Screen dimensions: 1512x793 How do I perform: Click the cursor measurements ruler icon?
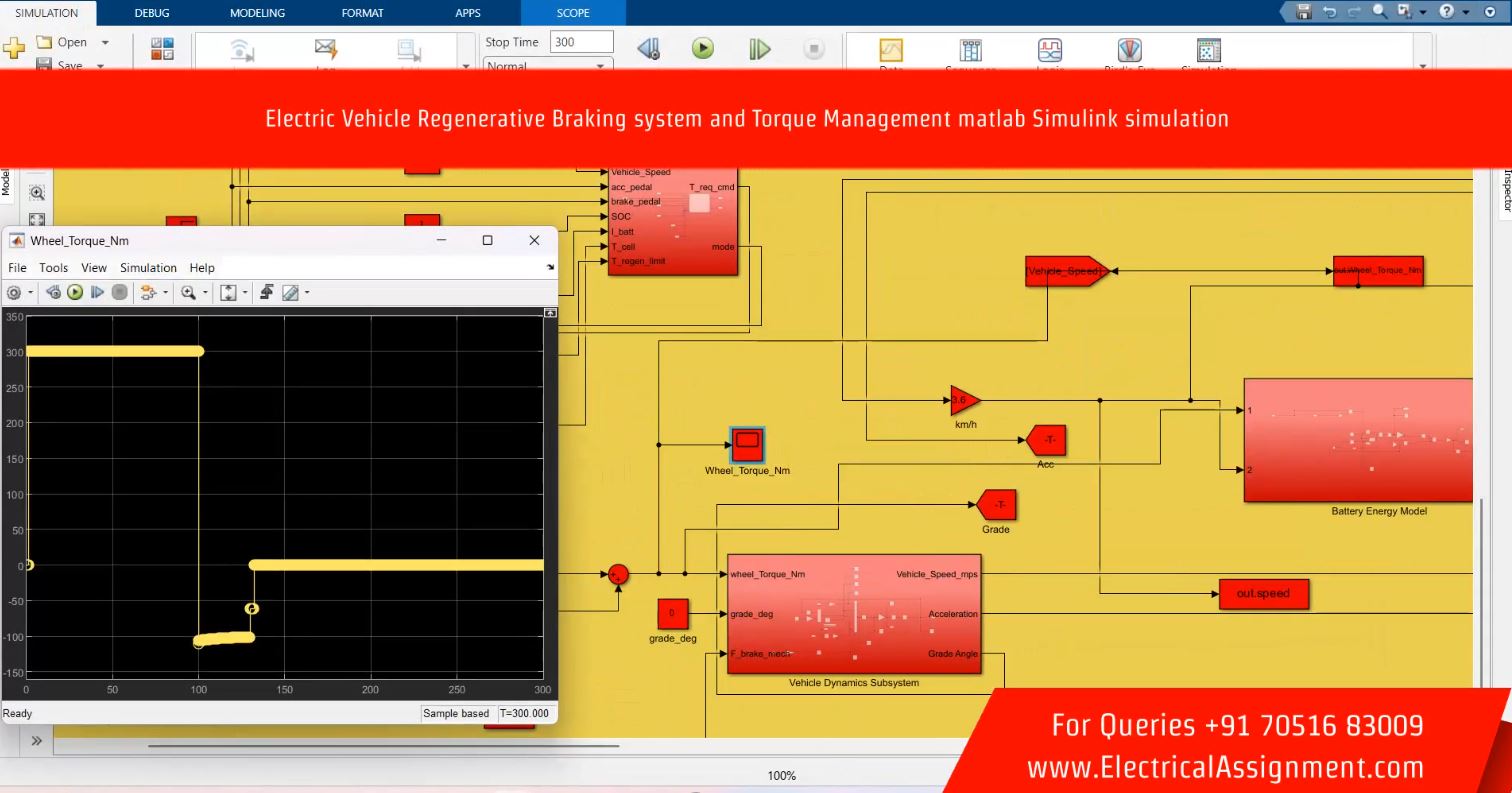coord(291,292)
